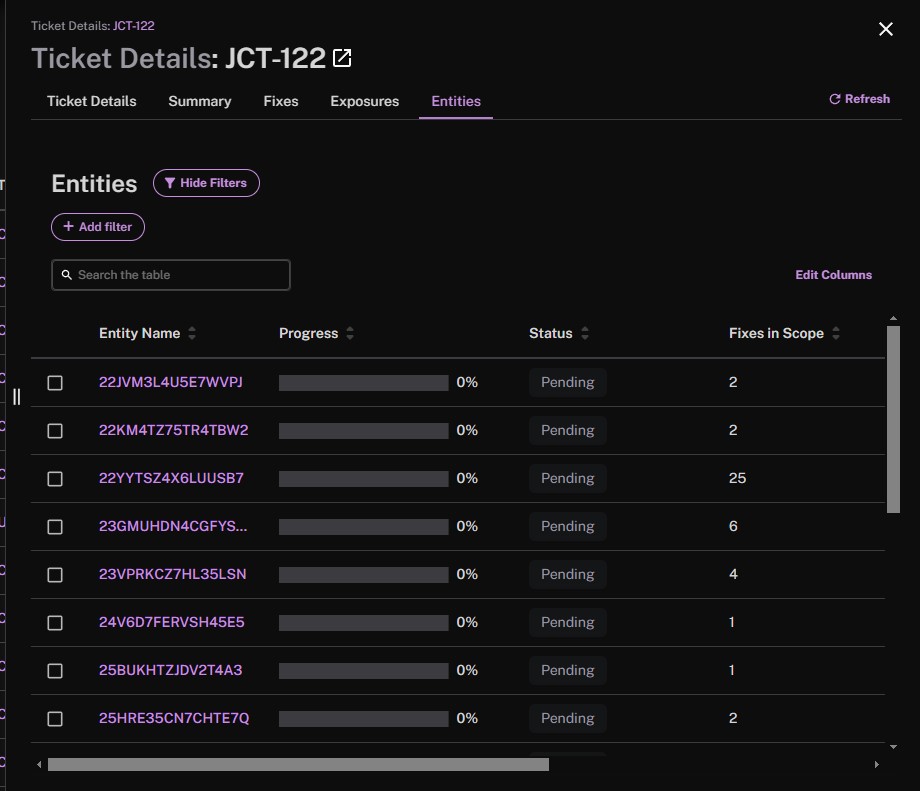Screen dimensions: 920x791
Task: Check the box for 22KM4TZ75TR4TBW2
Action: [x=55, y=431]
